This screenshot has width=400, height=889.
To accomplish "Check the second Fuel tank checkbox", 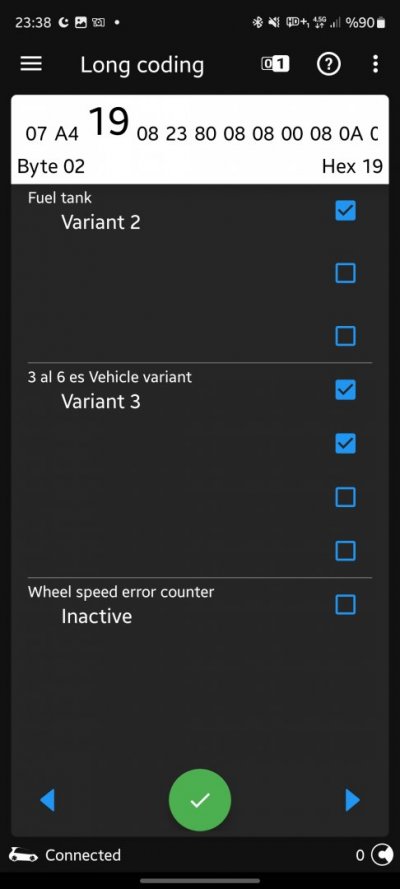I will click(346, 273).
